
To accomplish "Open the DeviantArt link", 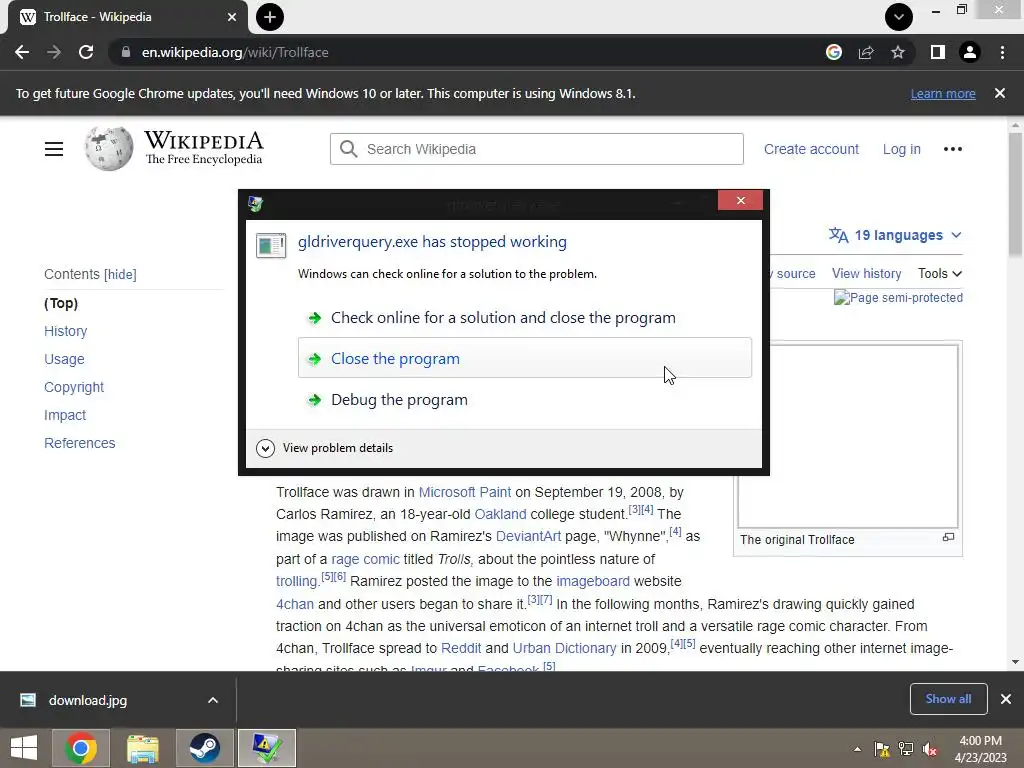I will [x=528, y=537].
